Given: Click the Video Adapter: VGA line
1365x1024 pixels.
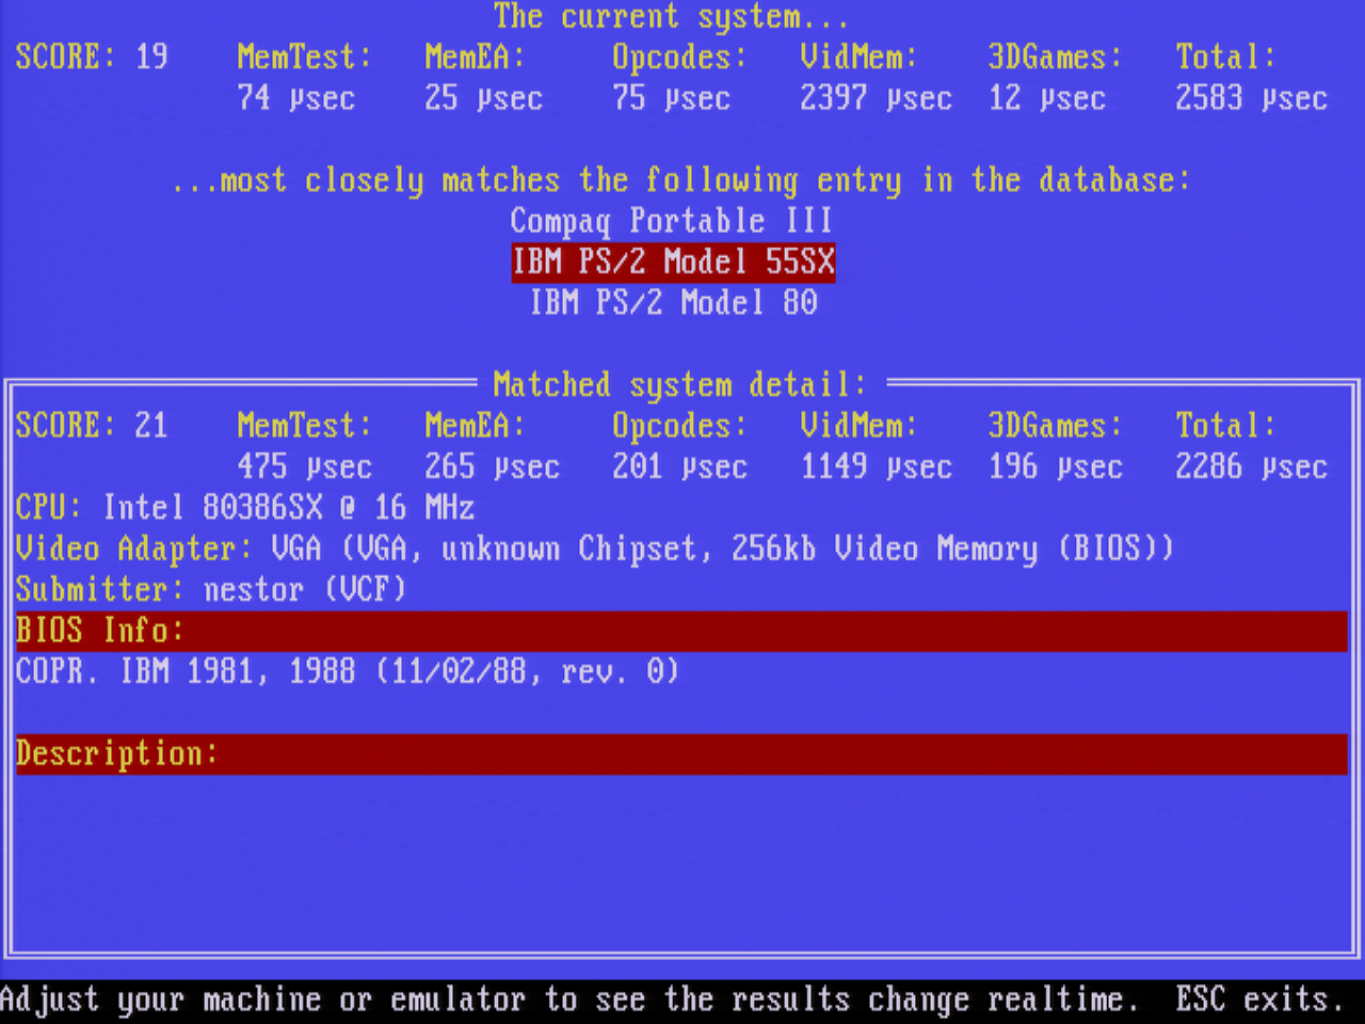Looking at the screenshot, I should [595, 549].
